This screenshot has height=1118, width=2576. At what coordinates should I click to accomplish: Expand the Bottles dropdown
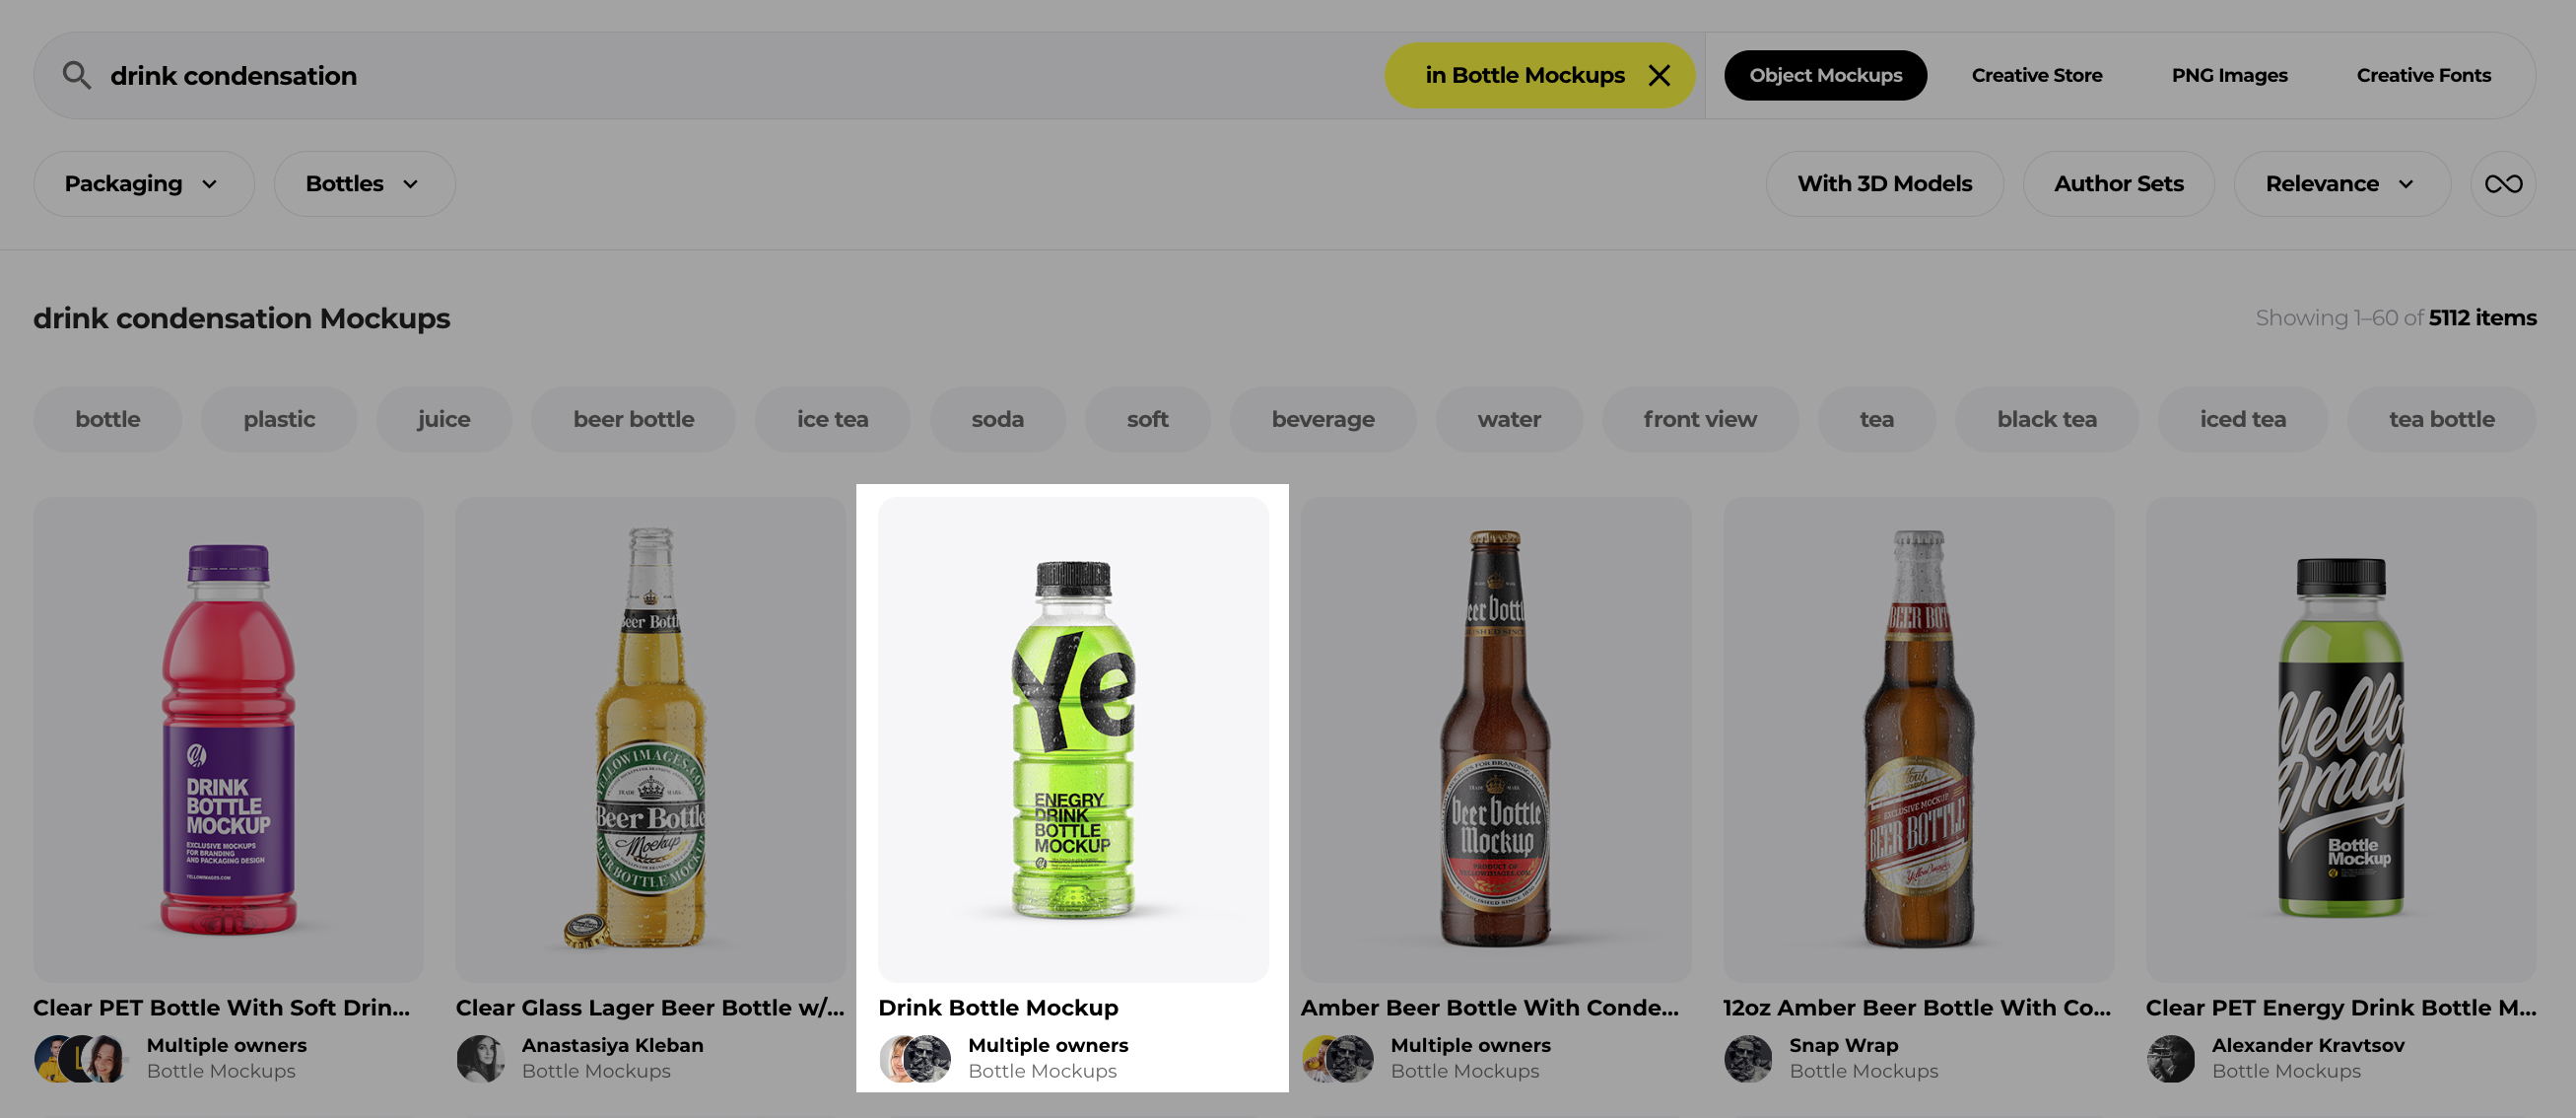pos(363,184)
